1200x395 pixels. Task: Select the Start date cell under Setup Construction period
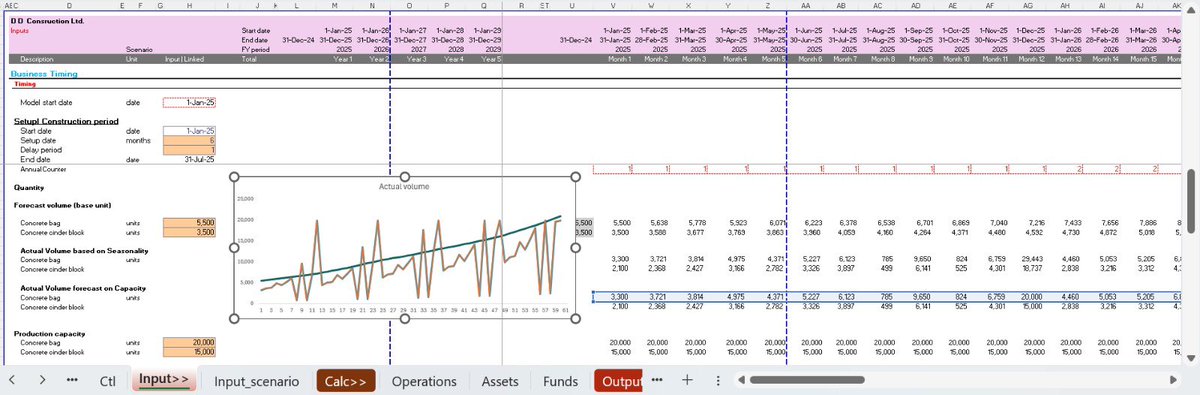click(x=190, y=130)
